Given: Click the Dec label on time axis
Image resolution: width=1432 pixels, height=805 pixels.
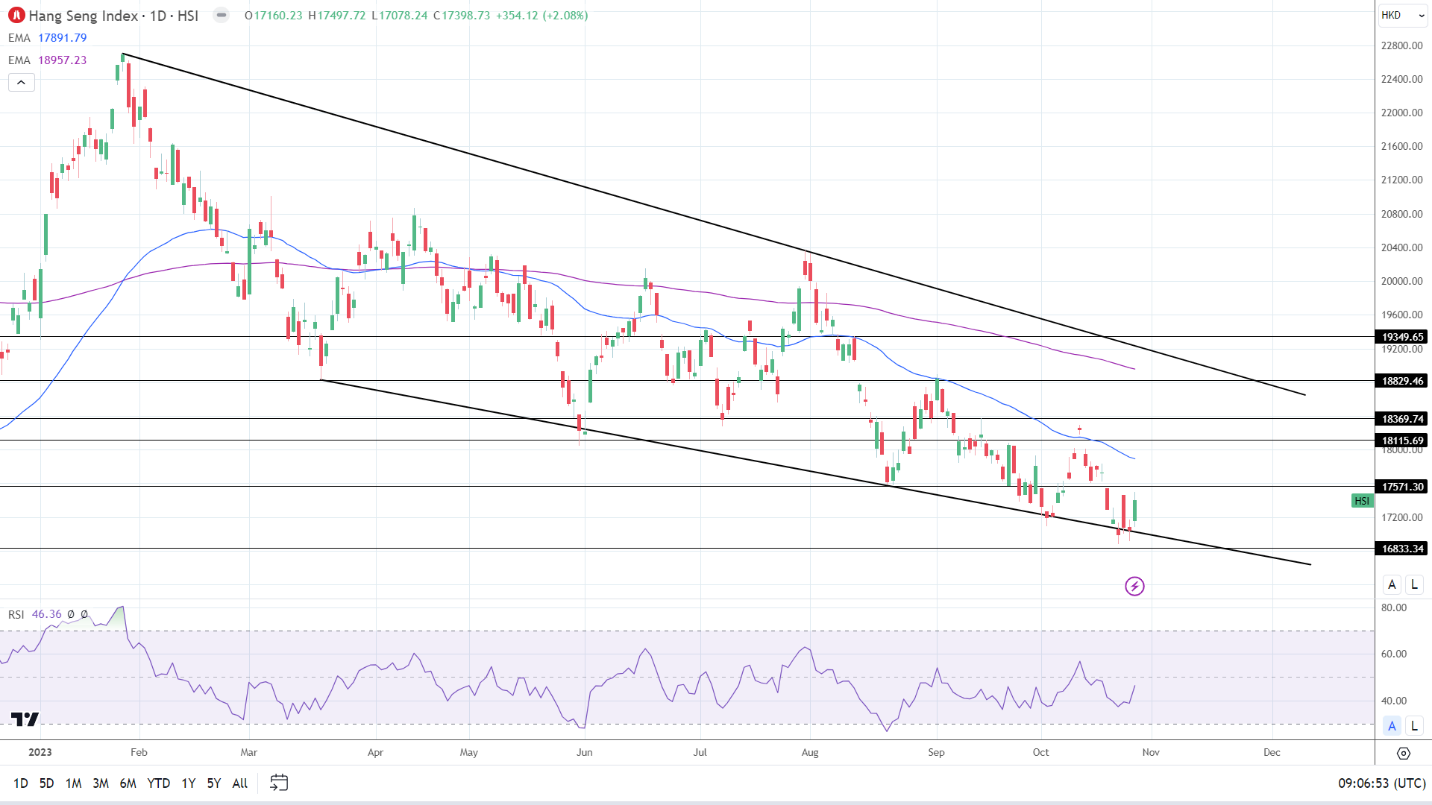Looking at the screenshot, I should [1271, 751].
